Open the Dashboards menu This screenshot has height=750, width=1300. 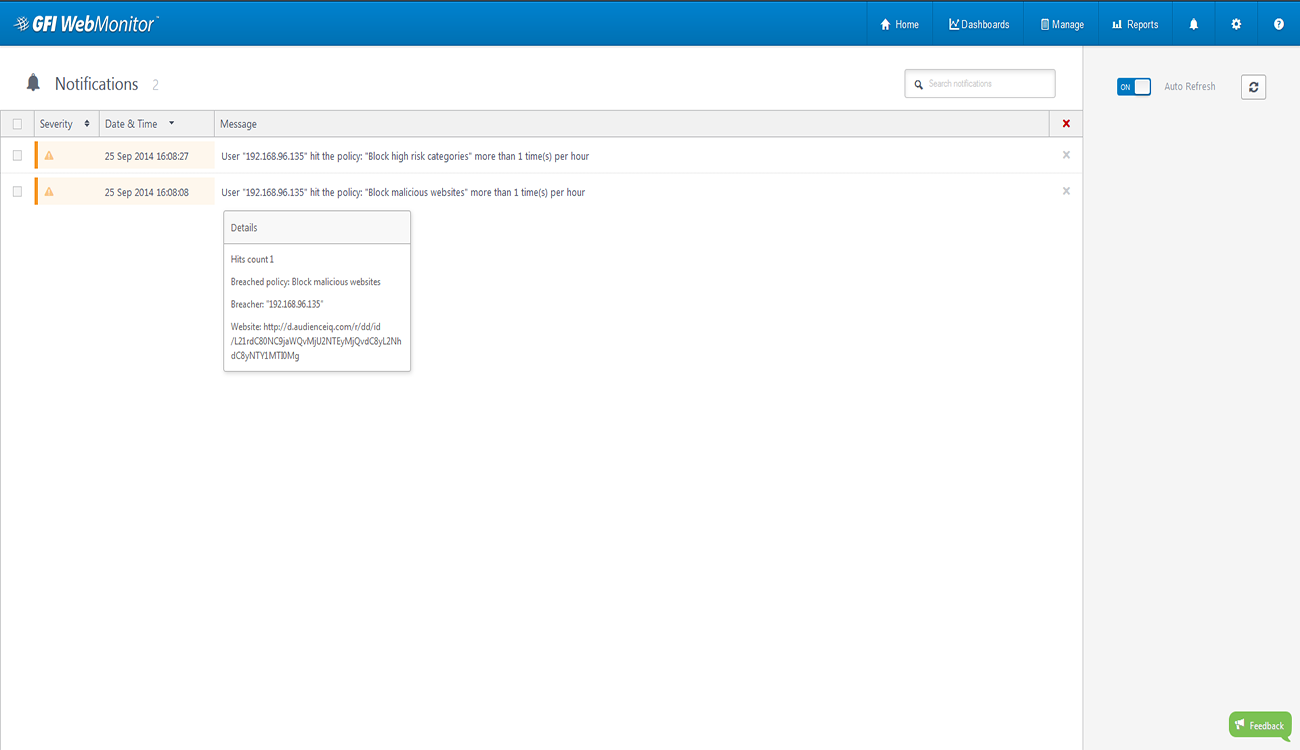979,24
